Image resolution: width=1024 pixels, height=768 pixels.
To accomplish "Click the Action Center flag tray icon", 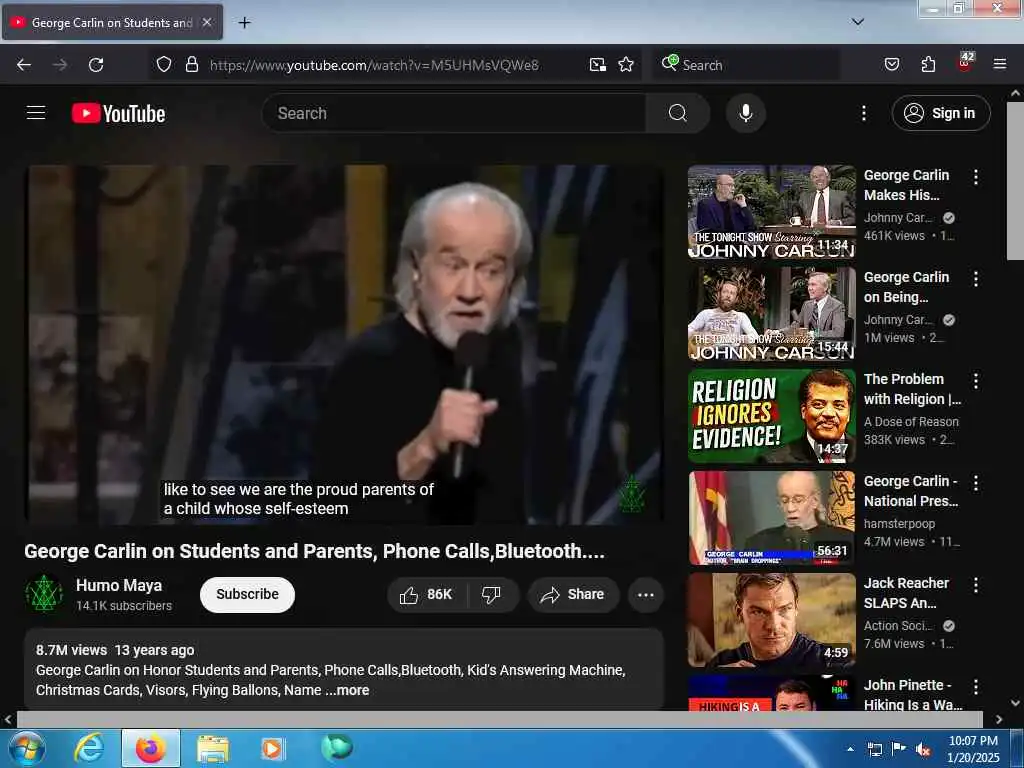I will 899,749.
